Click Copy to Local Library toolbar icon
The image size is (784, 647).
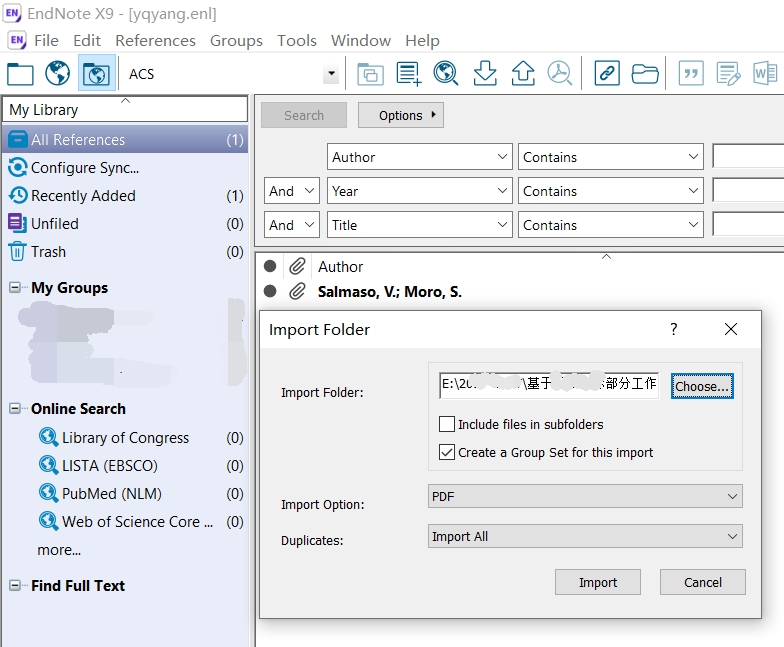click(x=370, y=74)
